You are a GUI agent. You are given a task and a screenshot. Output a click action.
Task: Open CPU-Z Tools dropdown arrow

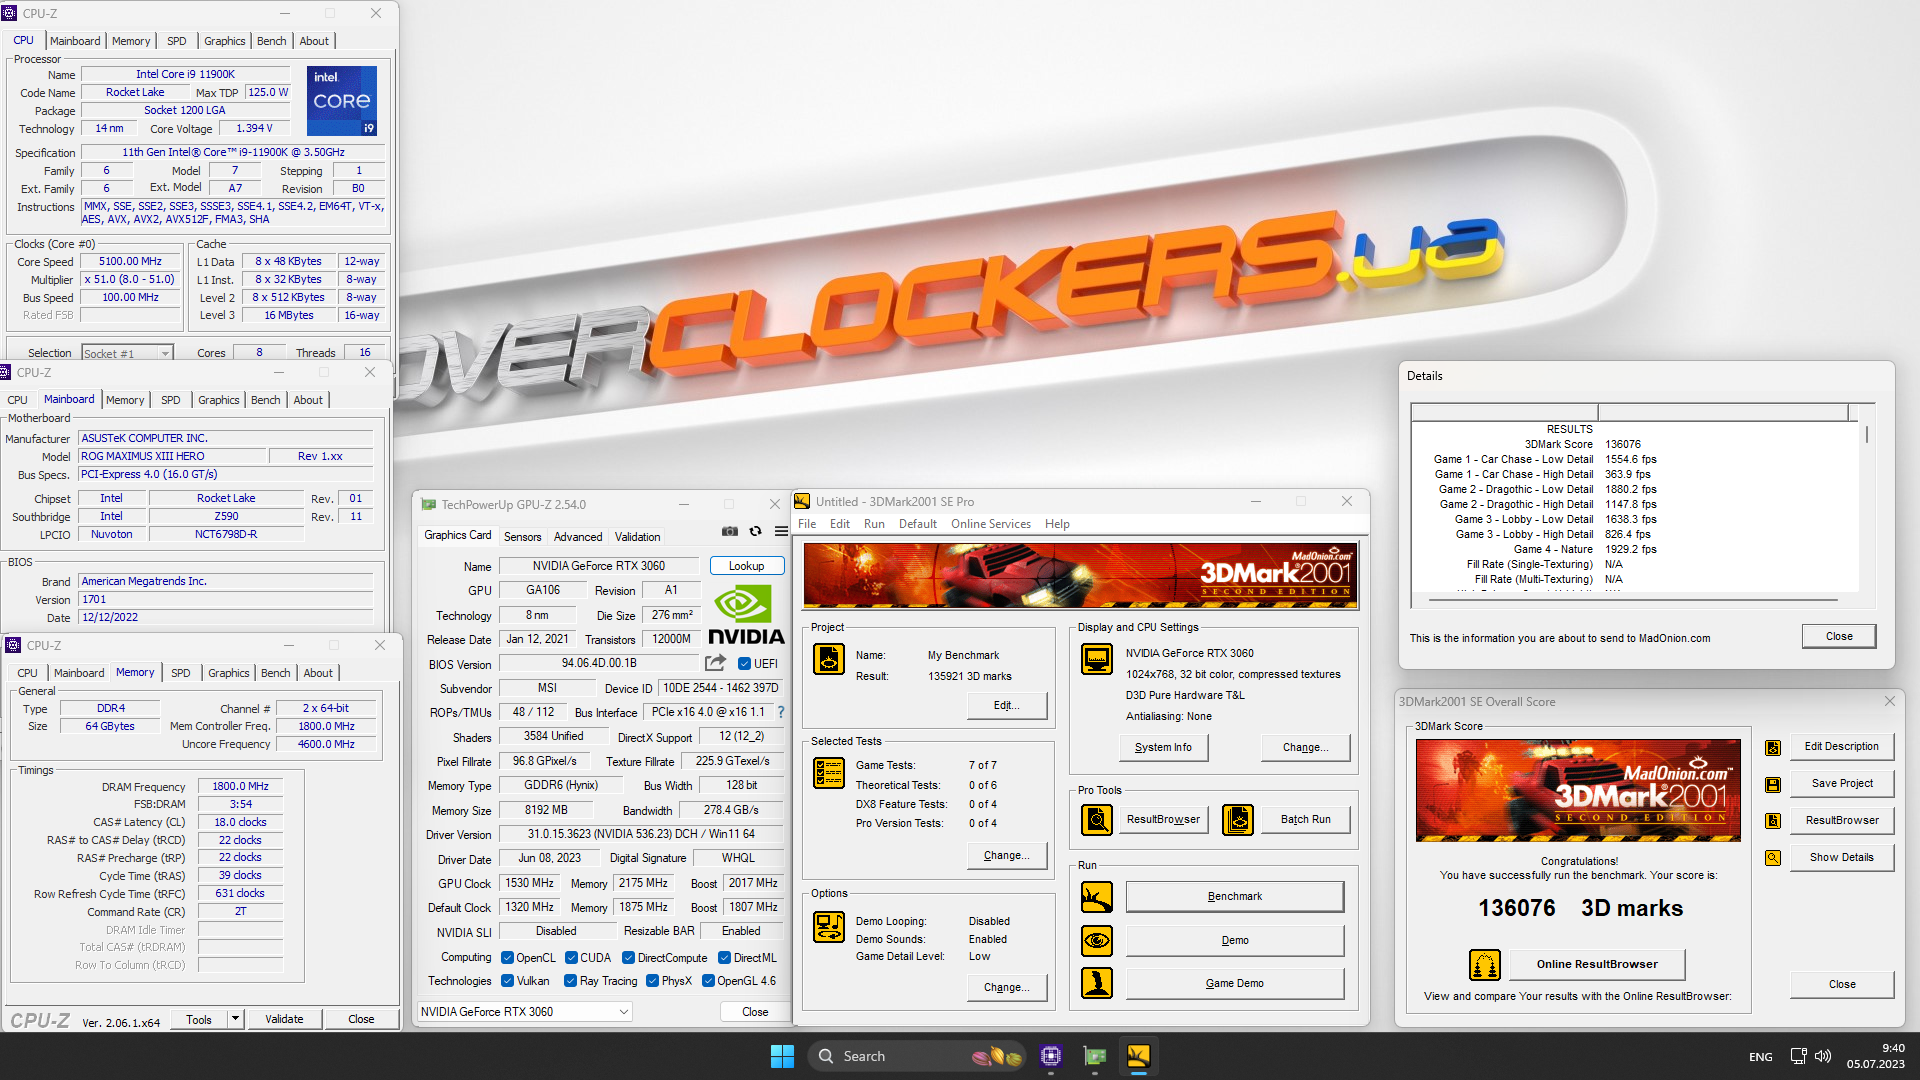[x=235, y=1019]
